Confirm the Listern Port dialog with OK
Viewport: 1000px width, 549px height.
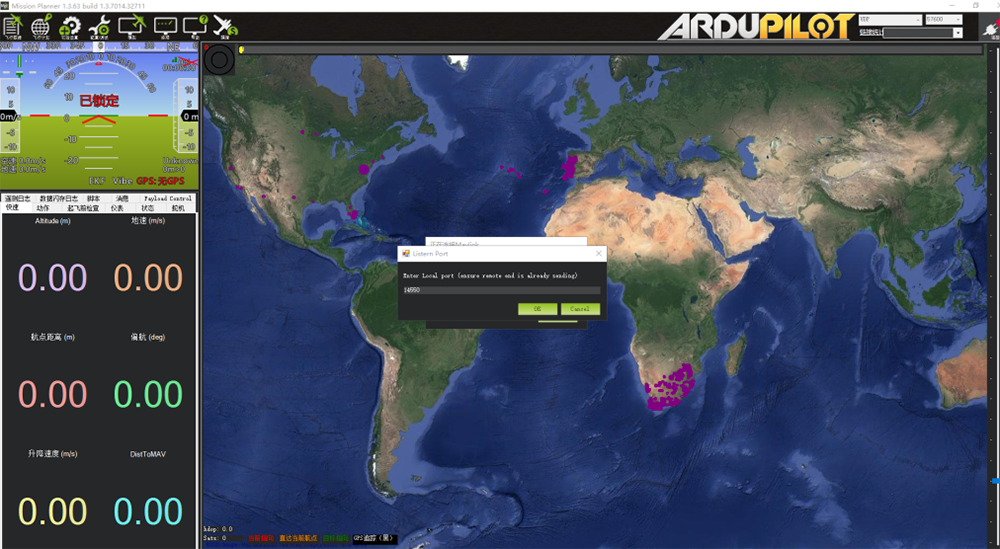coord(537,309)
